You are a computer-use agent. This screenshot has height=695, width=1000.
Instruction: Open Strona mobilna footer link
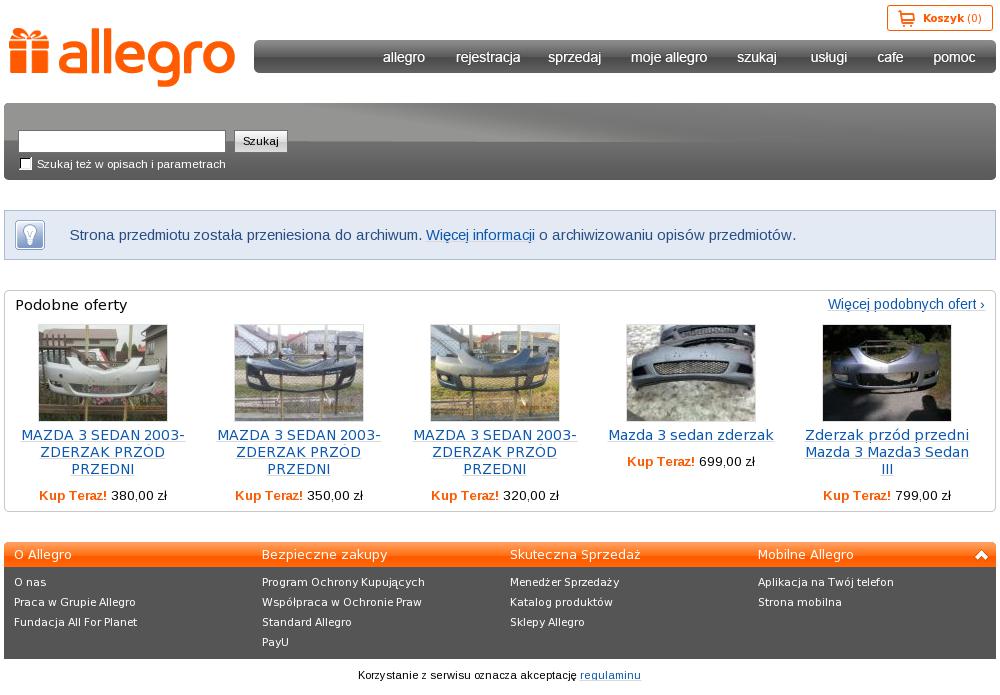point(800,602)
